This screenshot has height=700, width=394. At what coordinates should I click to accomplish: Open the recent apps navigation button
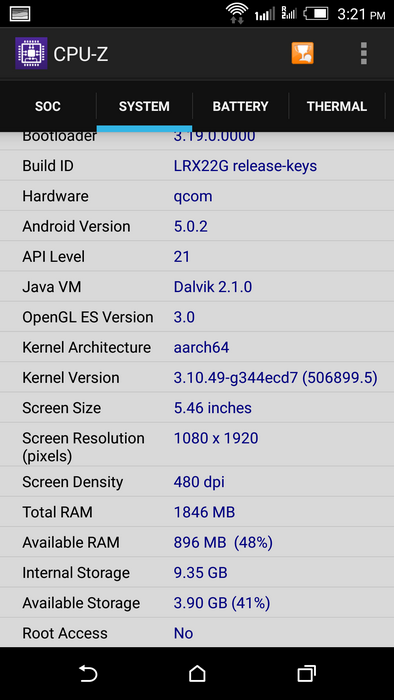point(307,673)
